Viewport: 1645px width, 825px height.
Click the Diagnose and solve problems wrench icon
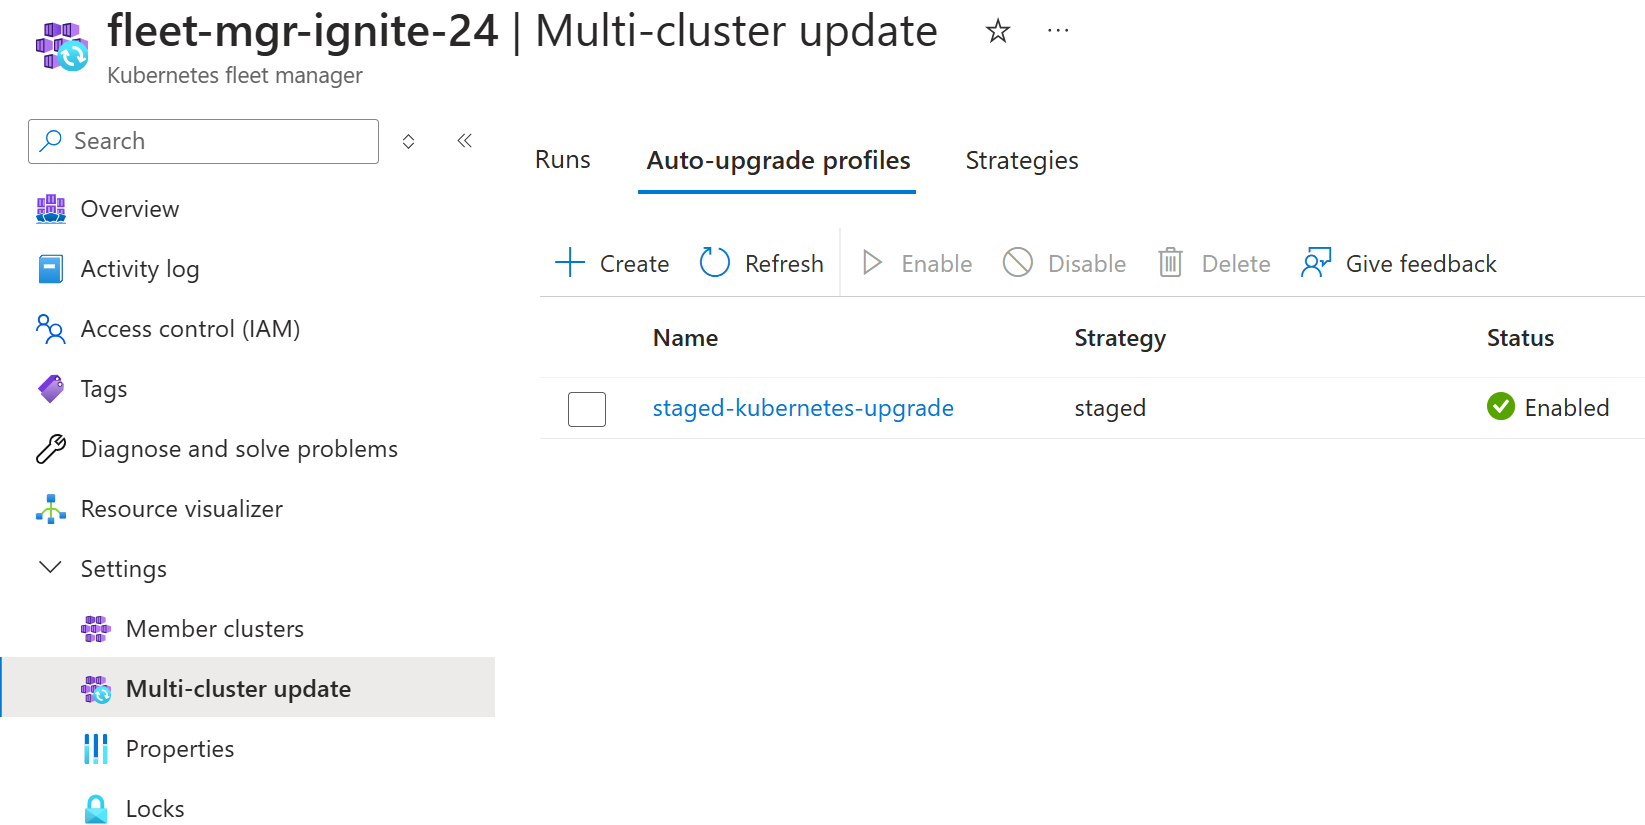(51, 449)
